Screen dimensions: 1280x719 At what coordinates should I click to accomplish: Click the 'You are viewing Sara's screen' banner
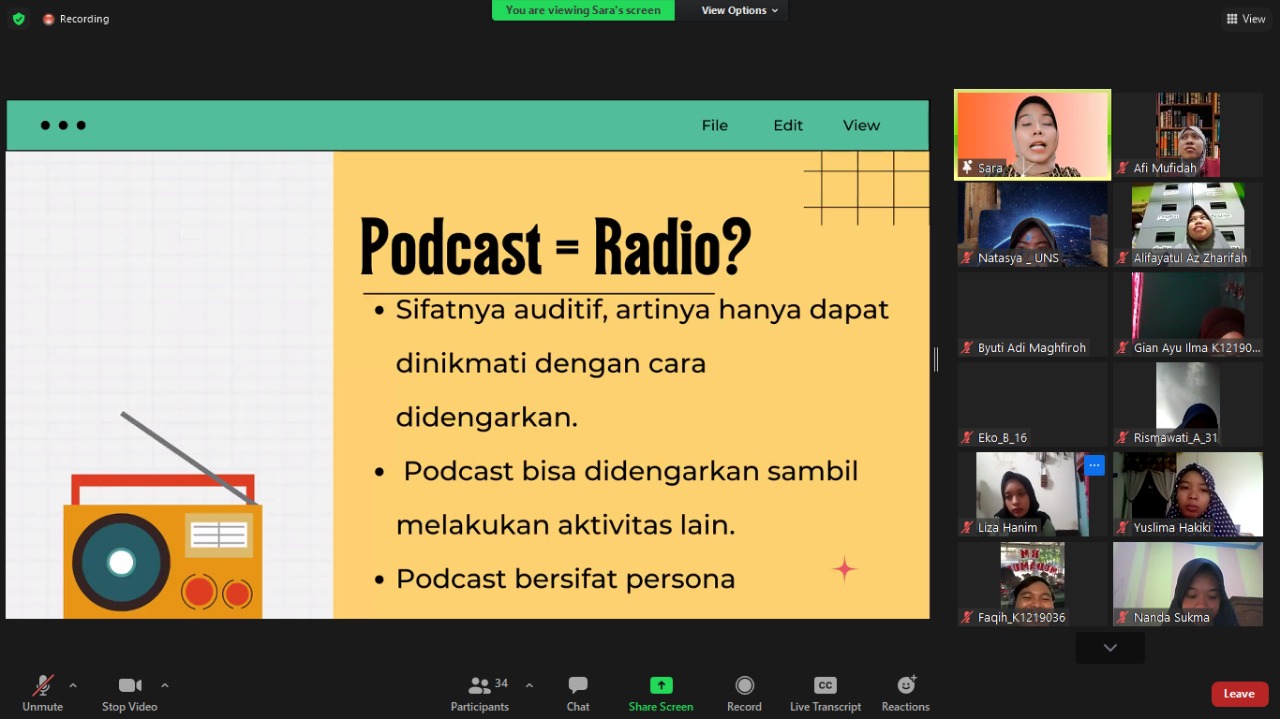point(583,10)
